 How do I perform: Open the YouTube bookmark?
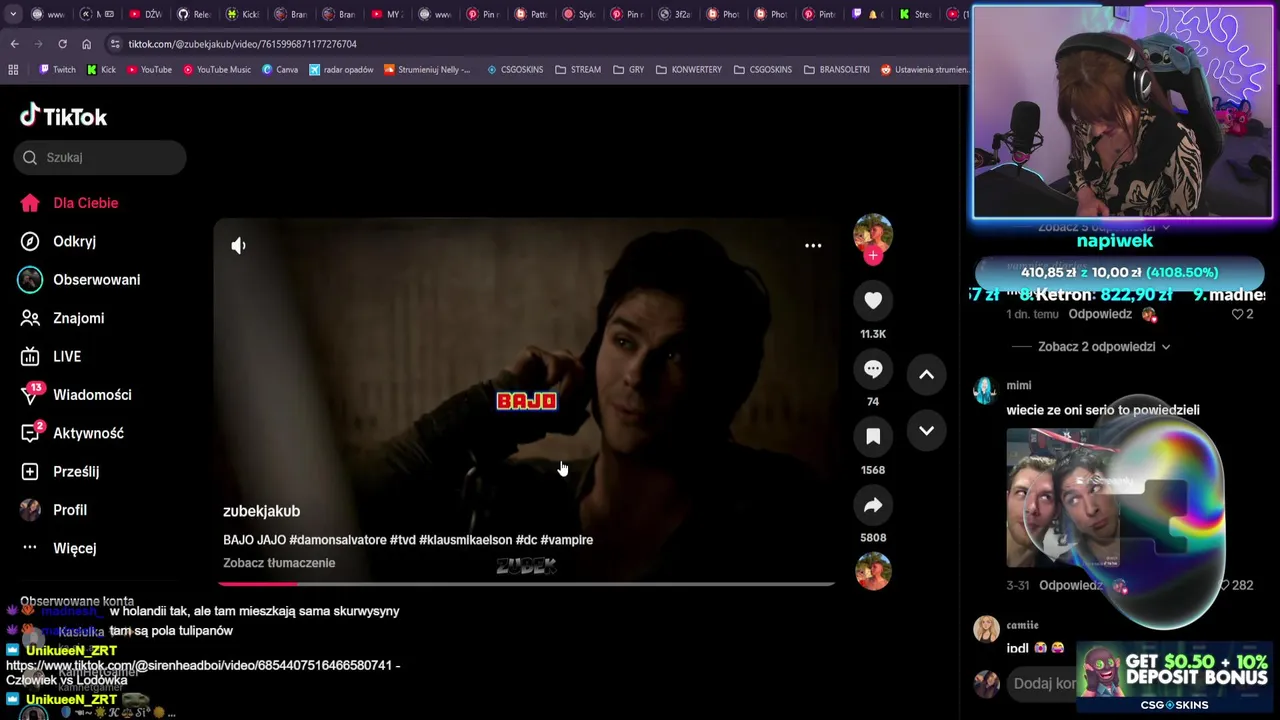149,70
